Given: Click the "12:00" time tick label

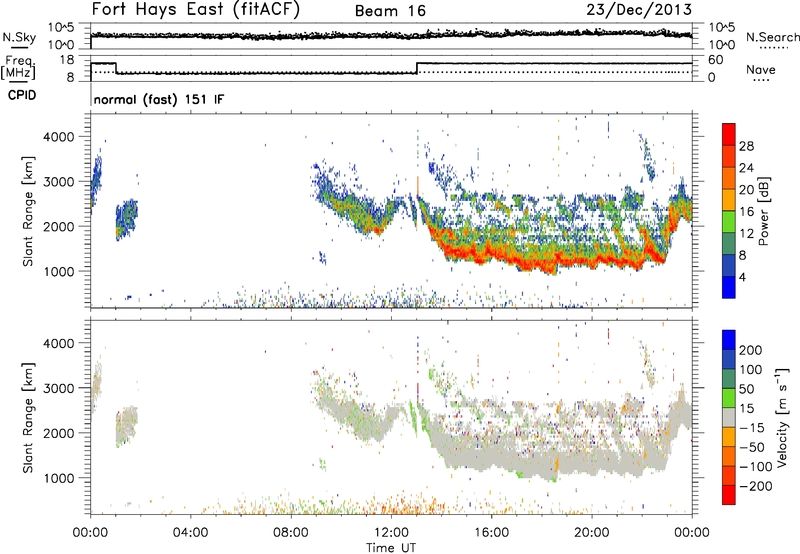Looking at the screenshot, I should click(x=391, y=533).
